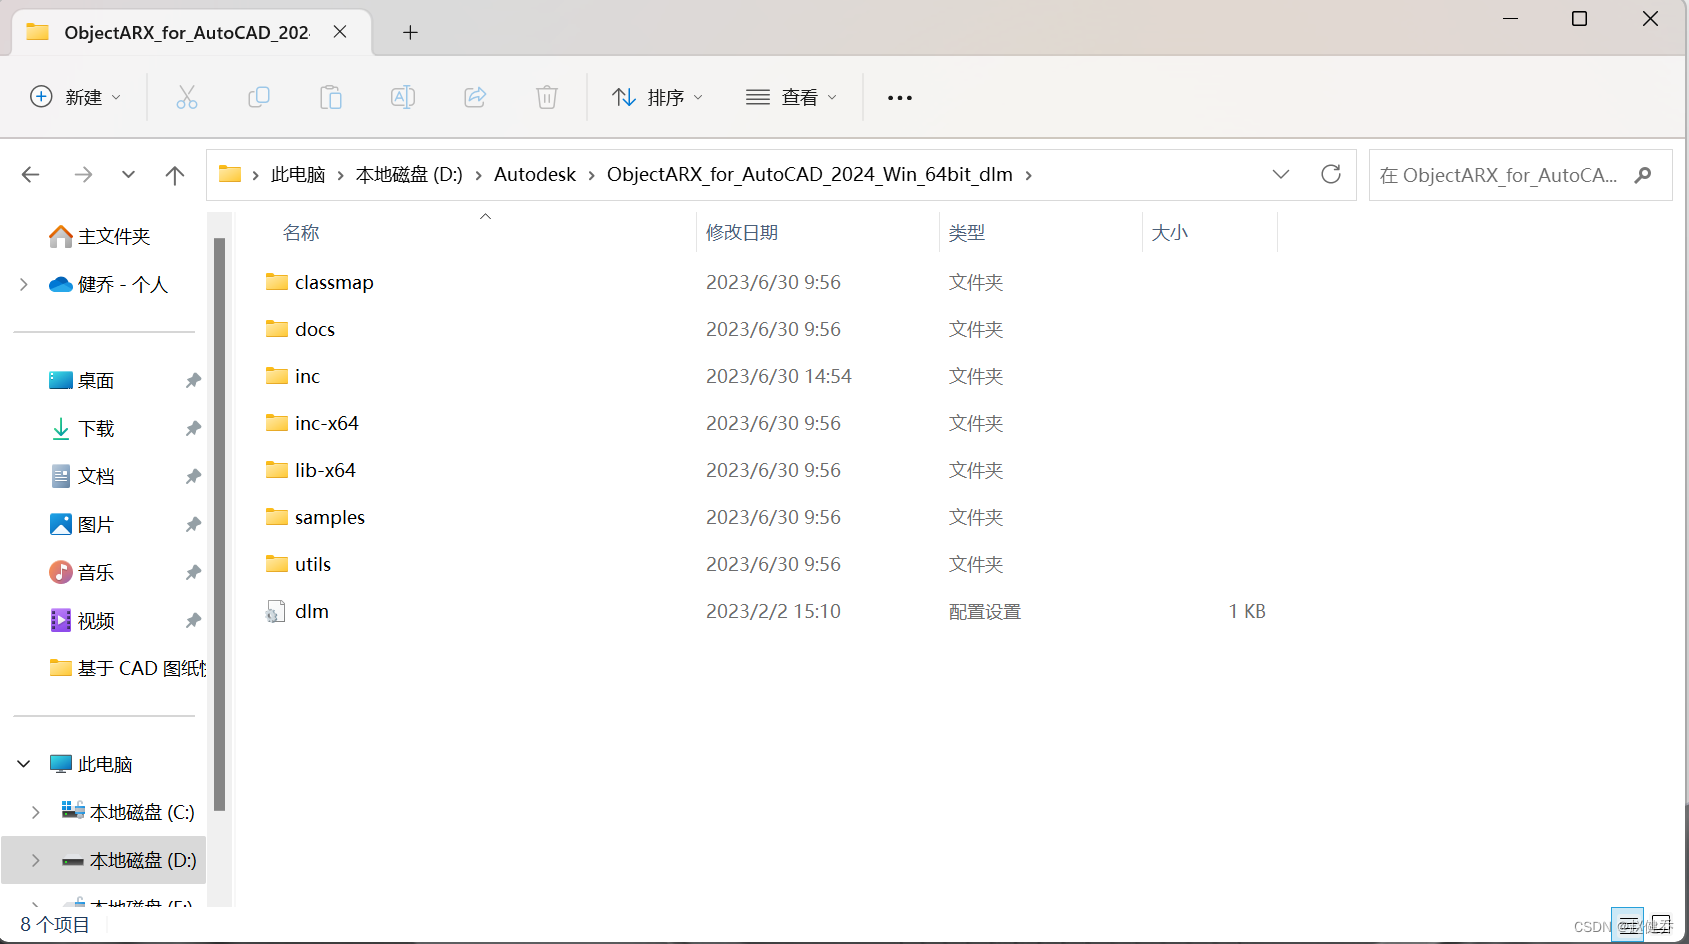The width and height of the screenshot is (1689, 944).
Task: Click the Cut scissors icon
Action: 187,97
